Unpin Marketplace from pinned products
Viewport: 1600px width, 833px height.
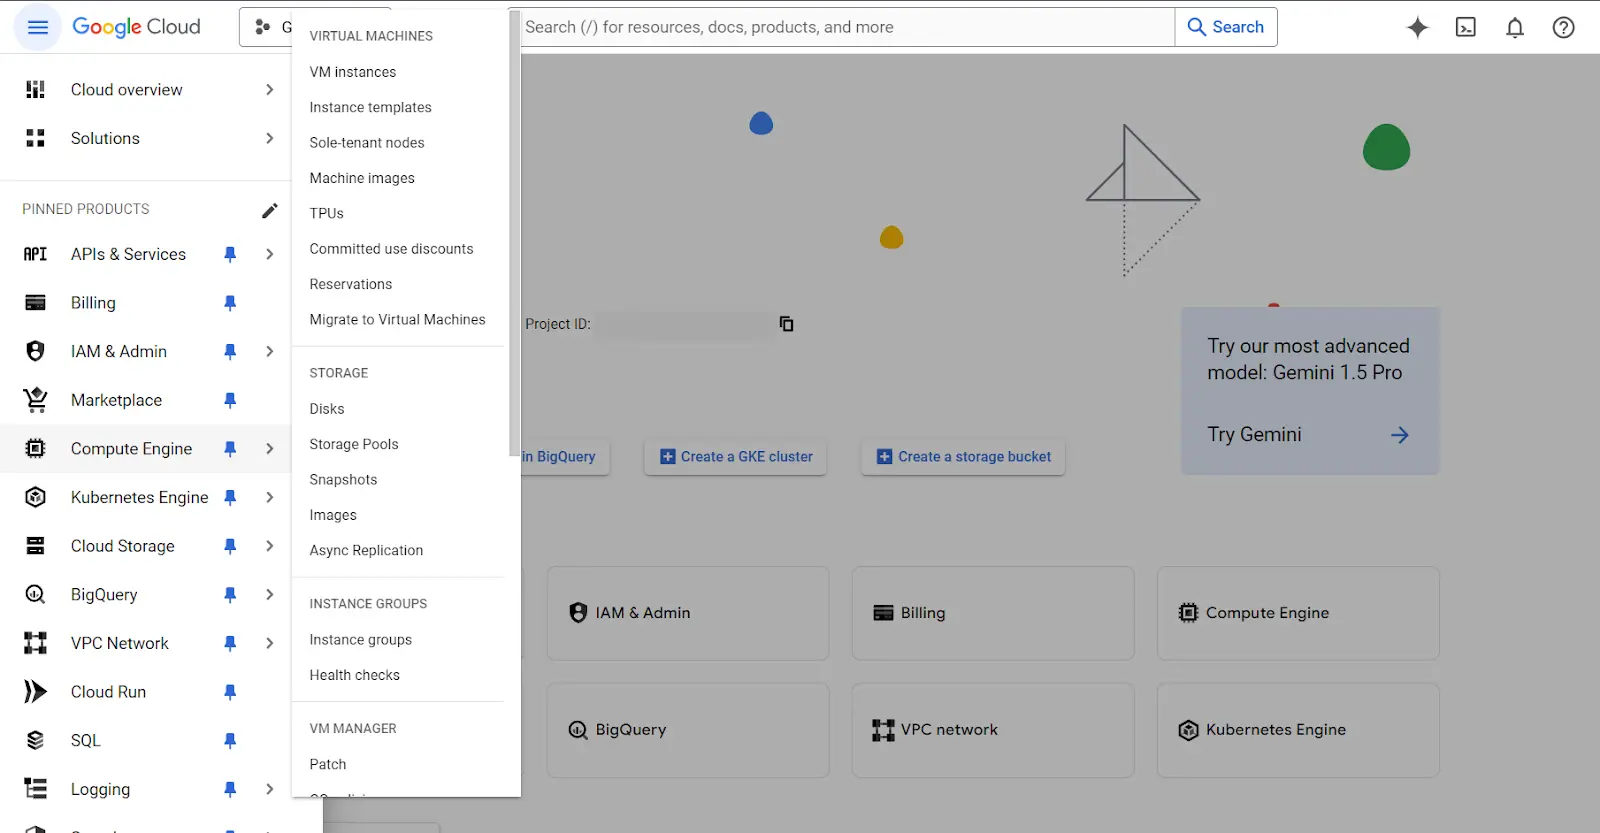230,400
